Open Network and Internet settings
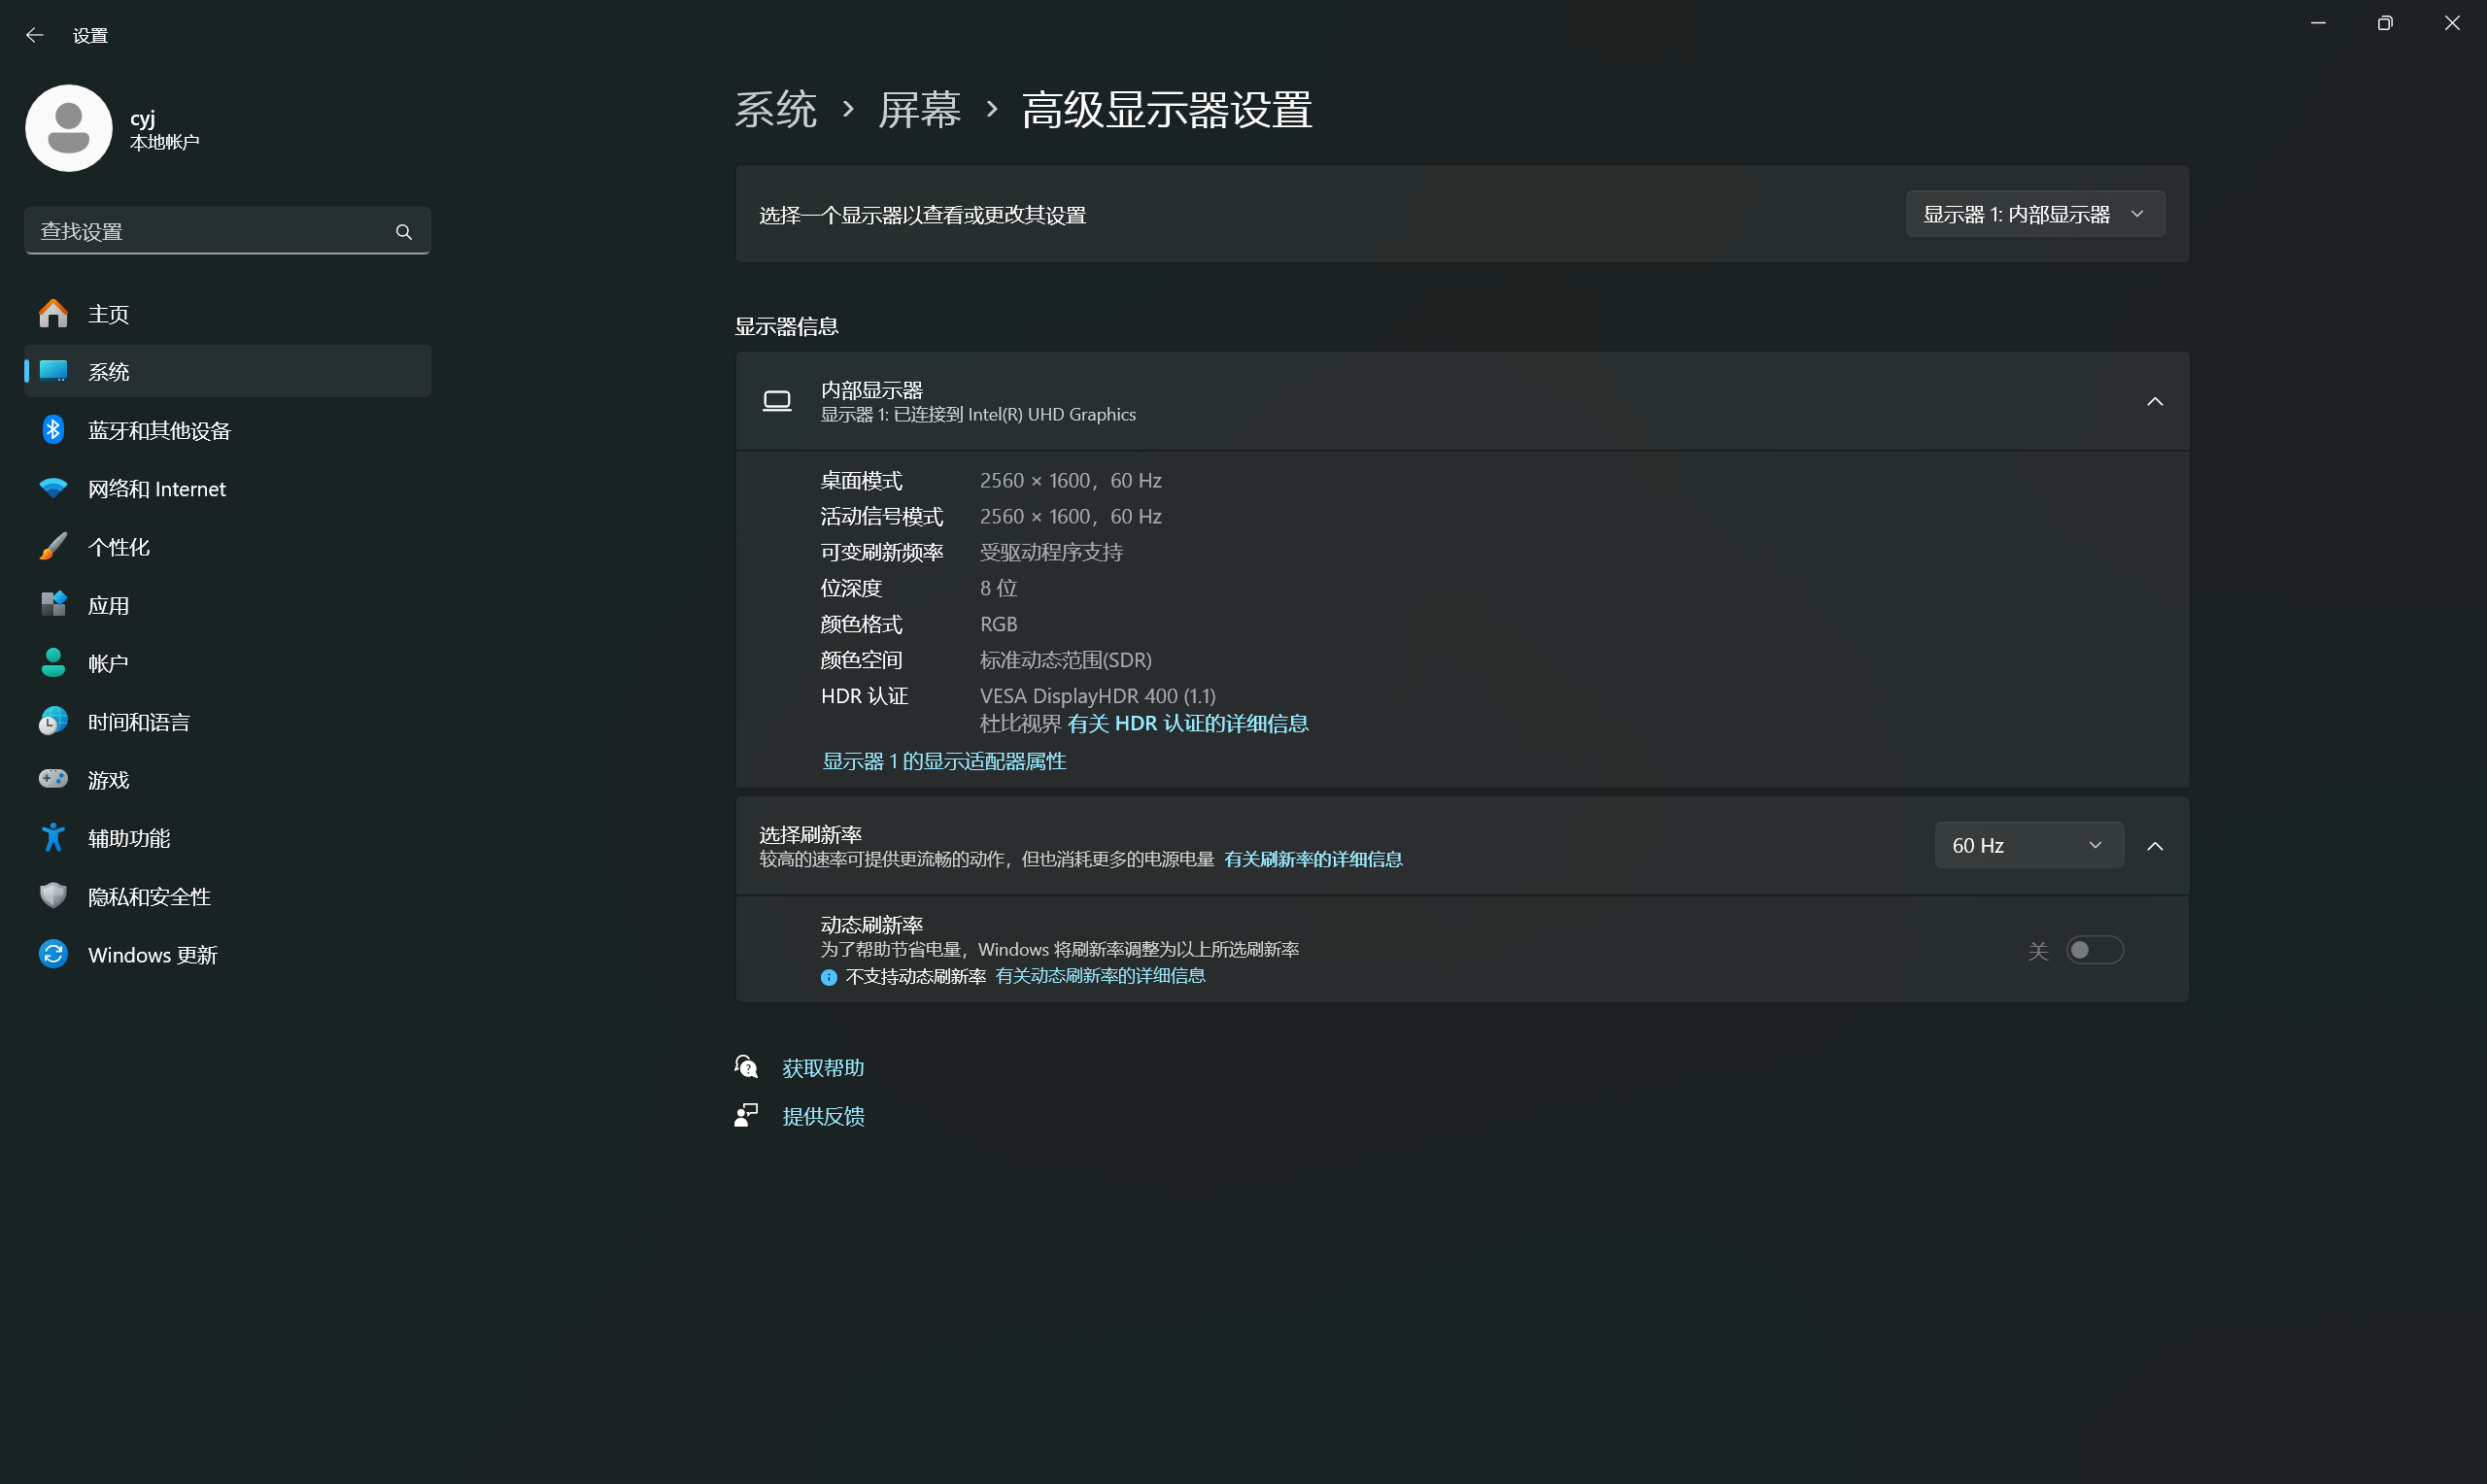 point(156,489)
